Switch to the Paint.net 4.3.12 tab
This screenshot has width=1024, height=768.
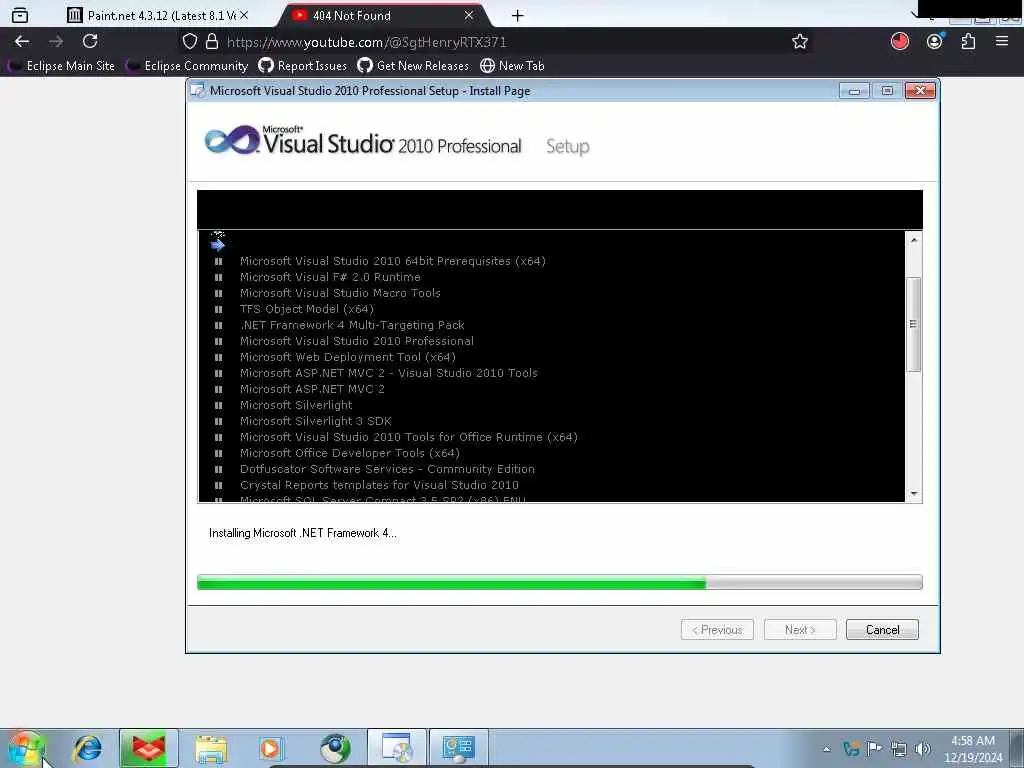click(157, 15)
